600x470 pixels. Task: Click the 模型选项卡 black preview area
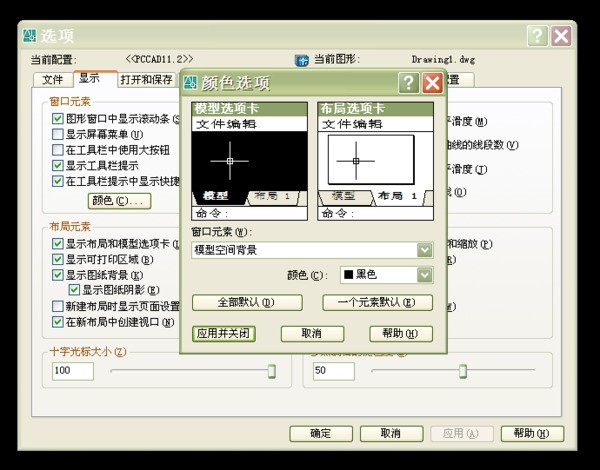pyautogui.click(x=237, y=158)
